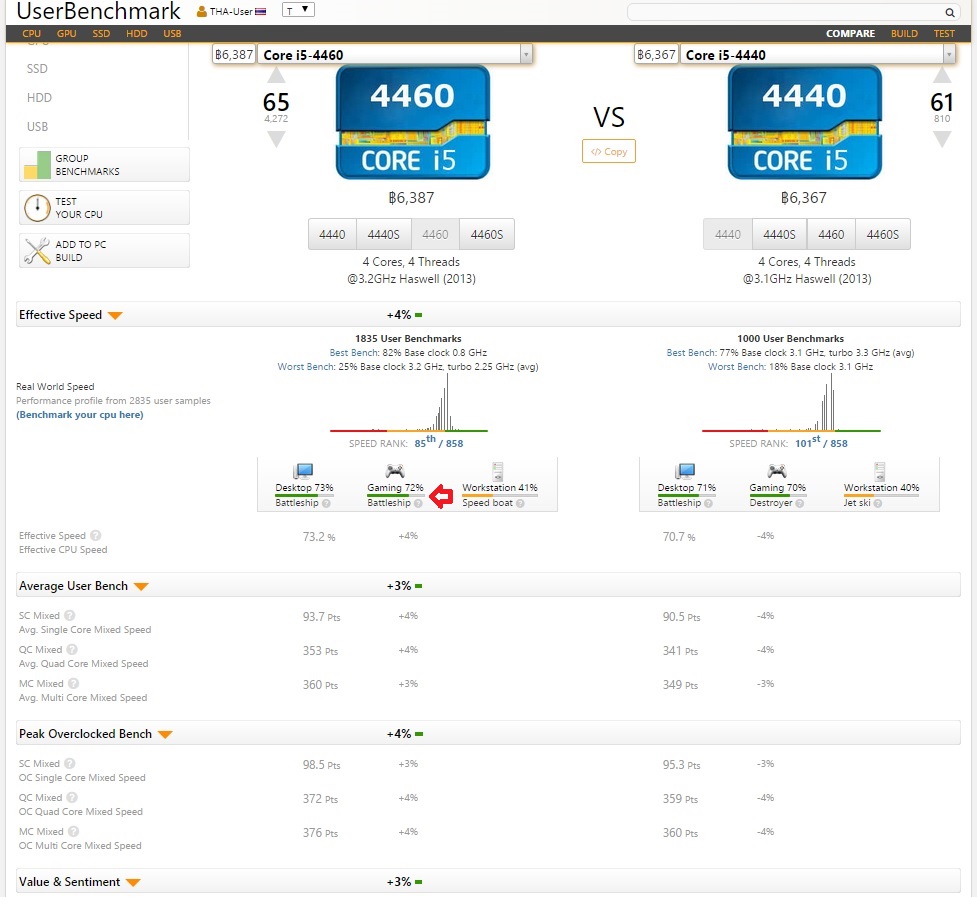
Task: Click the 4460 Desktop monitor icon
Action: click(303, 471)
